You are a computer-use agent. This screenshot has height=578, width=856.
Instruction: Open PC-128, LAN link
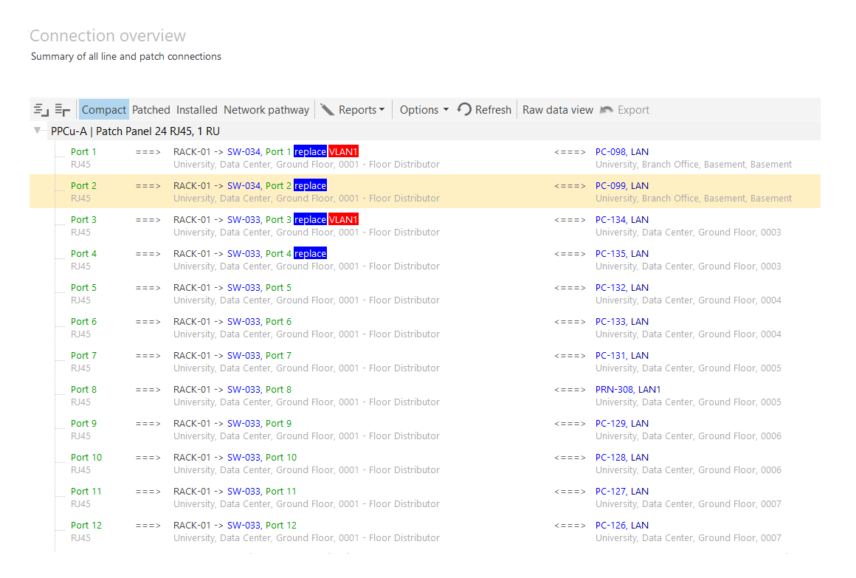622,457
